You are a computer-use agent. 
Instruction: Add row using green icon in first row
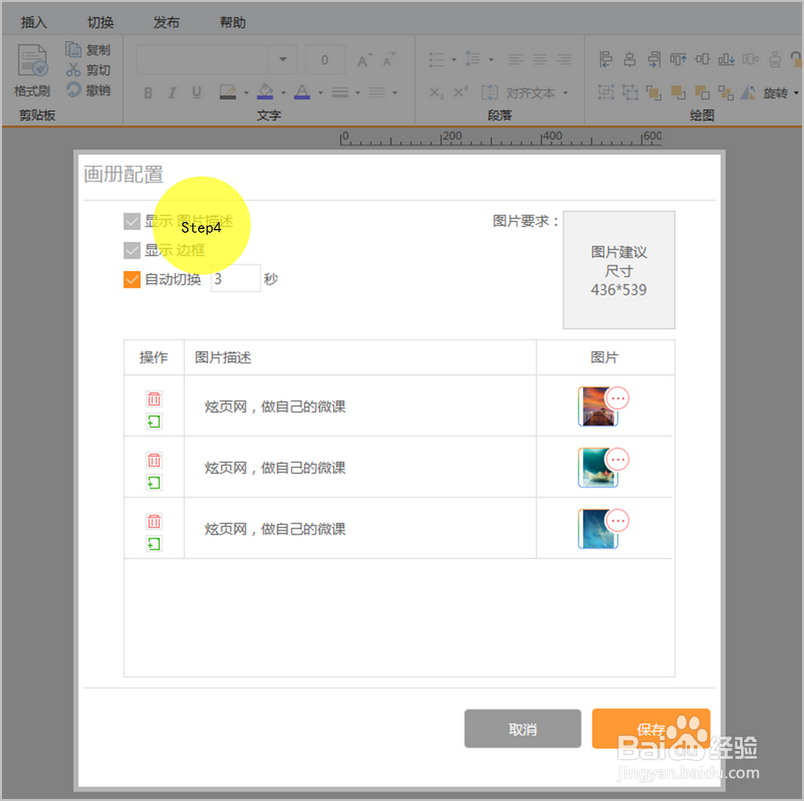154,421
